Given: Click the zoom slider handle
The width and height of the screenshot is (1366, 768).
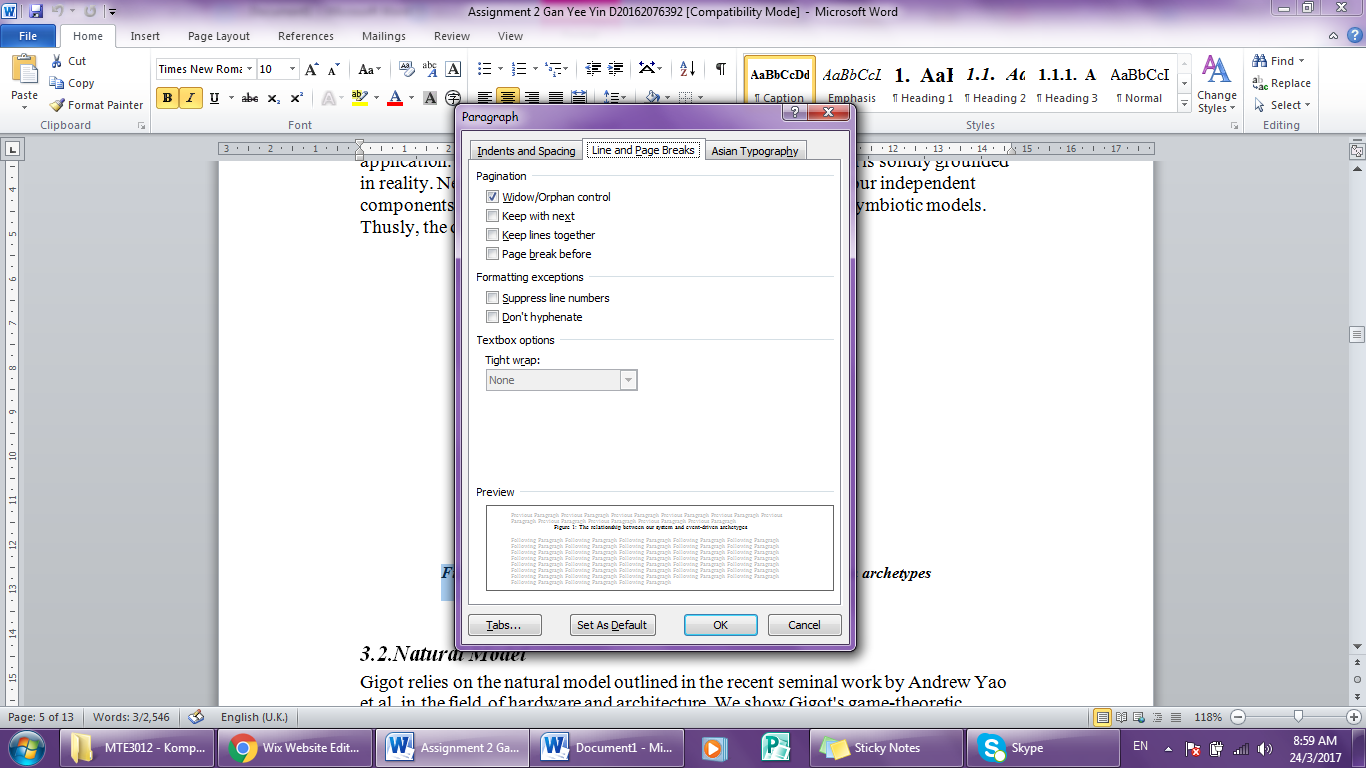Looking at the screenshot, I should (x=1298, y=717).
